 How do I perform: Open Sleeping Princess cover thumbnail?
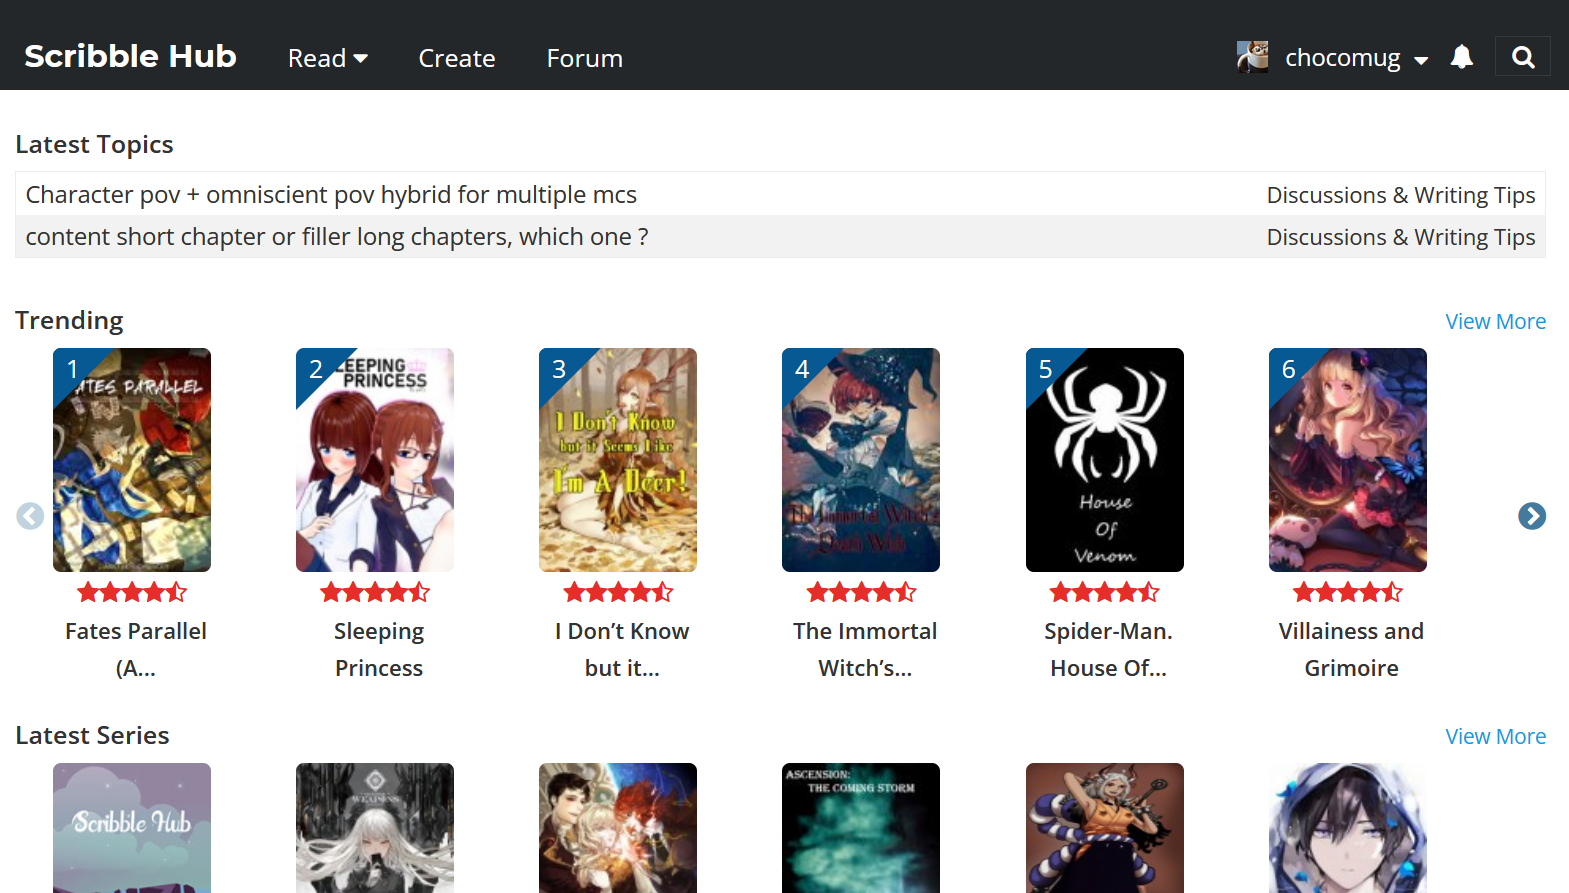coord(375,460)
